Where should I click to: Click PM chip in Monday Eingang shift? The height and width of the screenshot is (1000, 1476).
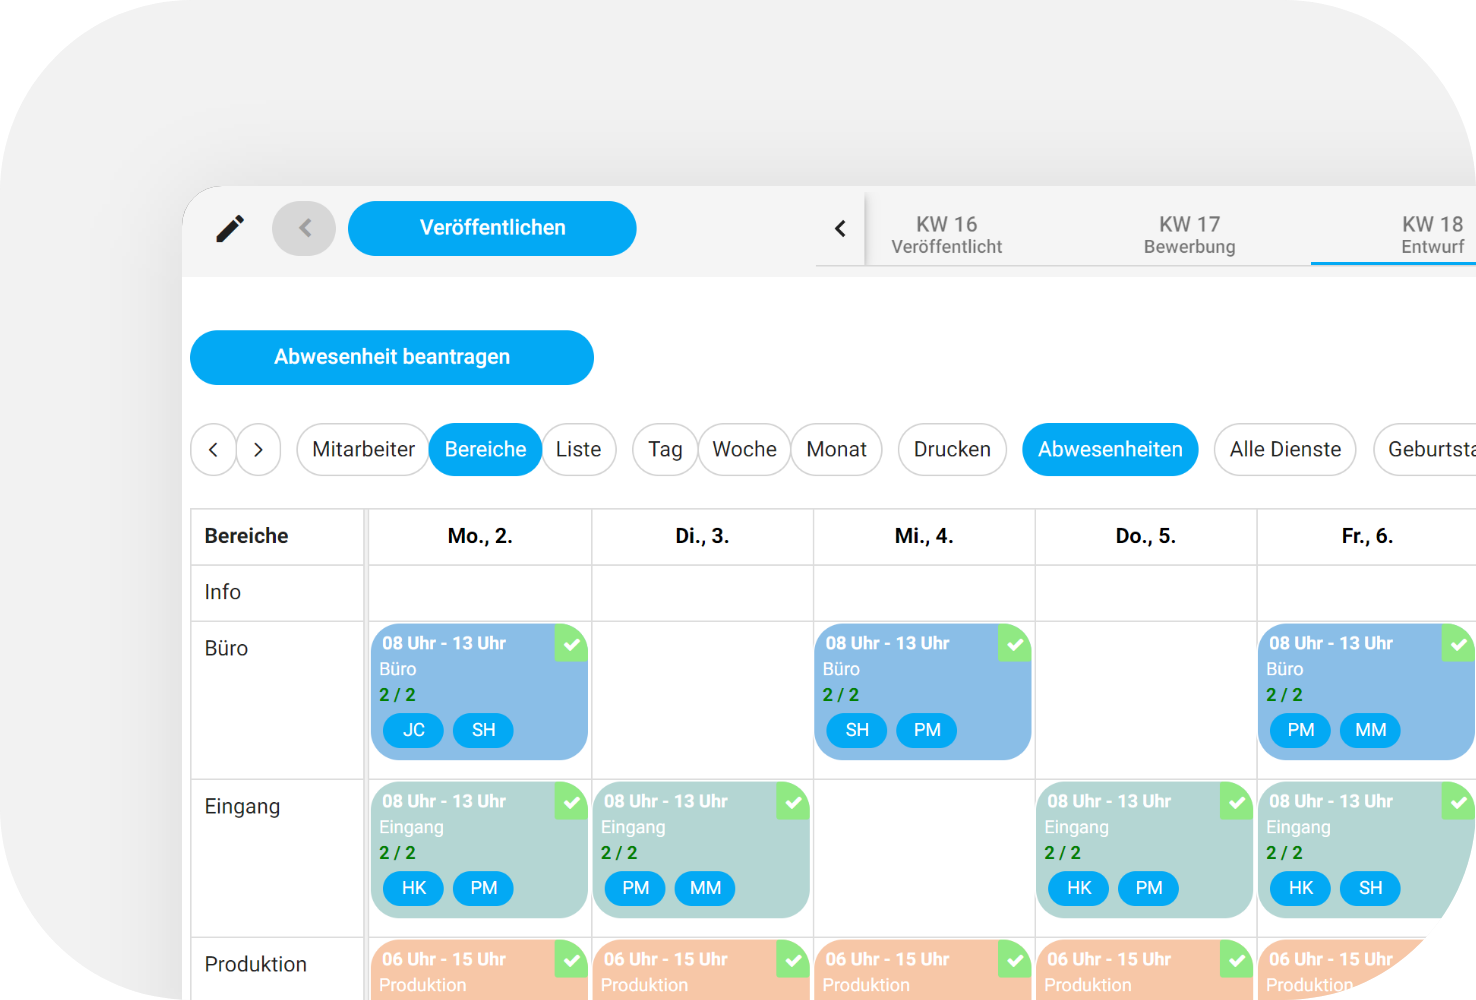[483, 888]
